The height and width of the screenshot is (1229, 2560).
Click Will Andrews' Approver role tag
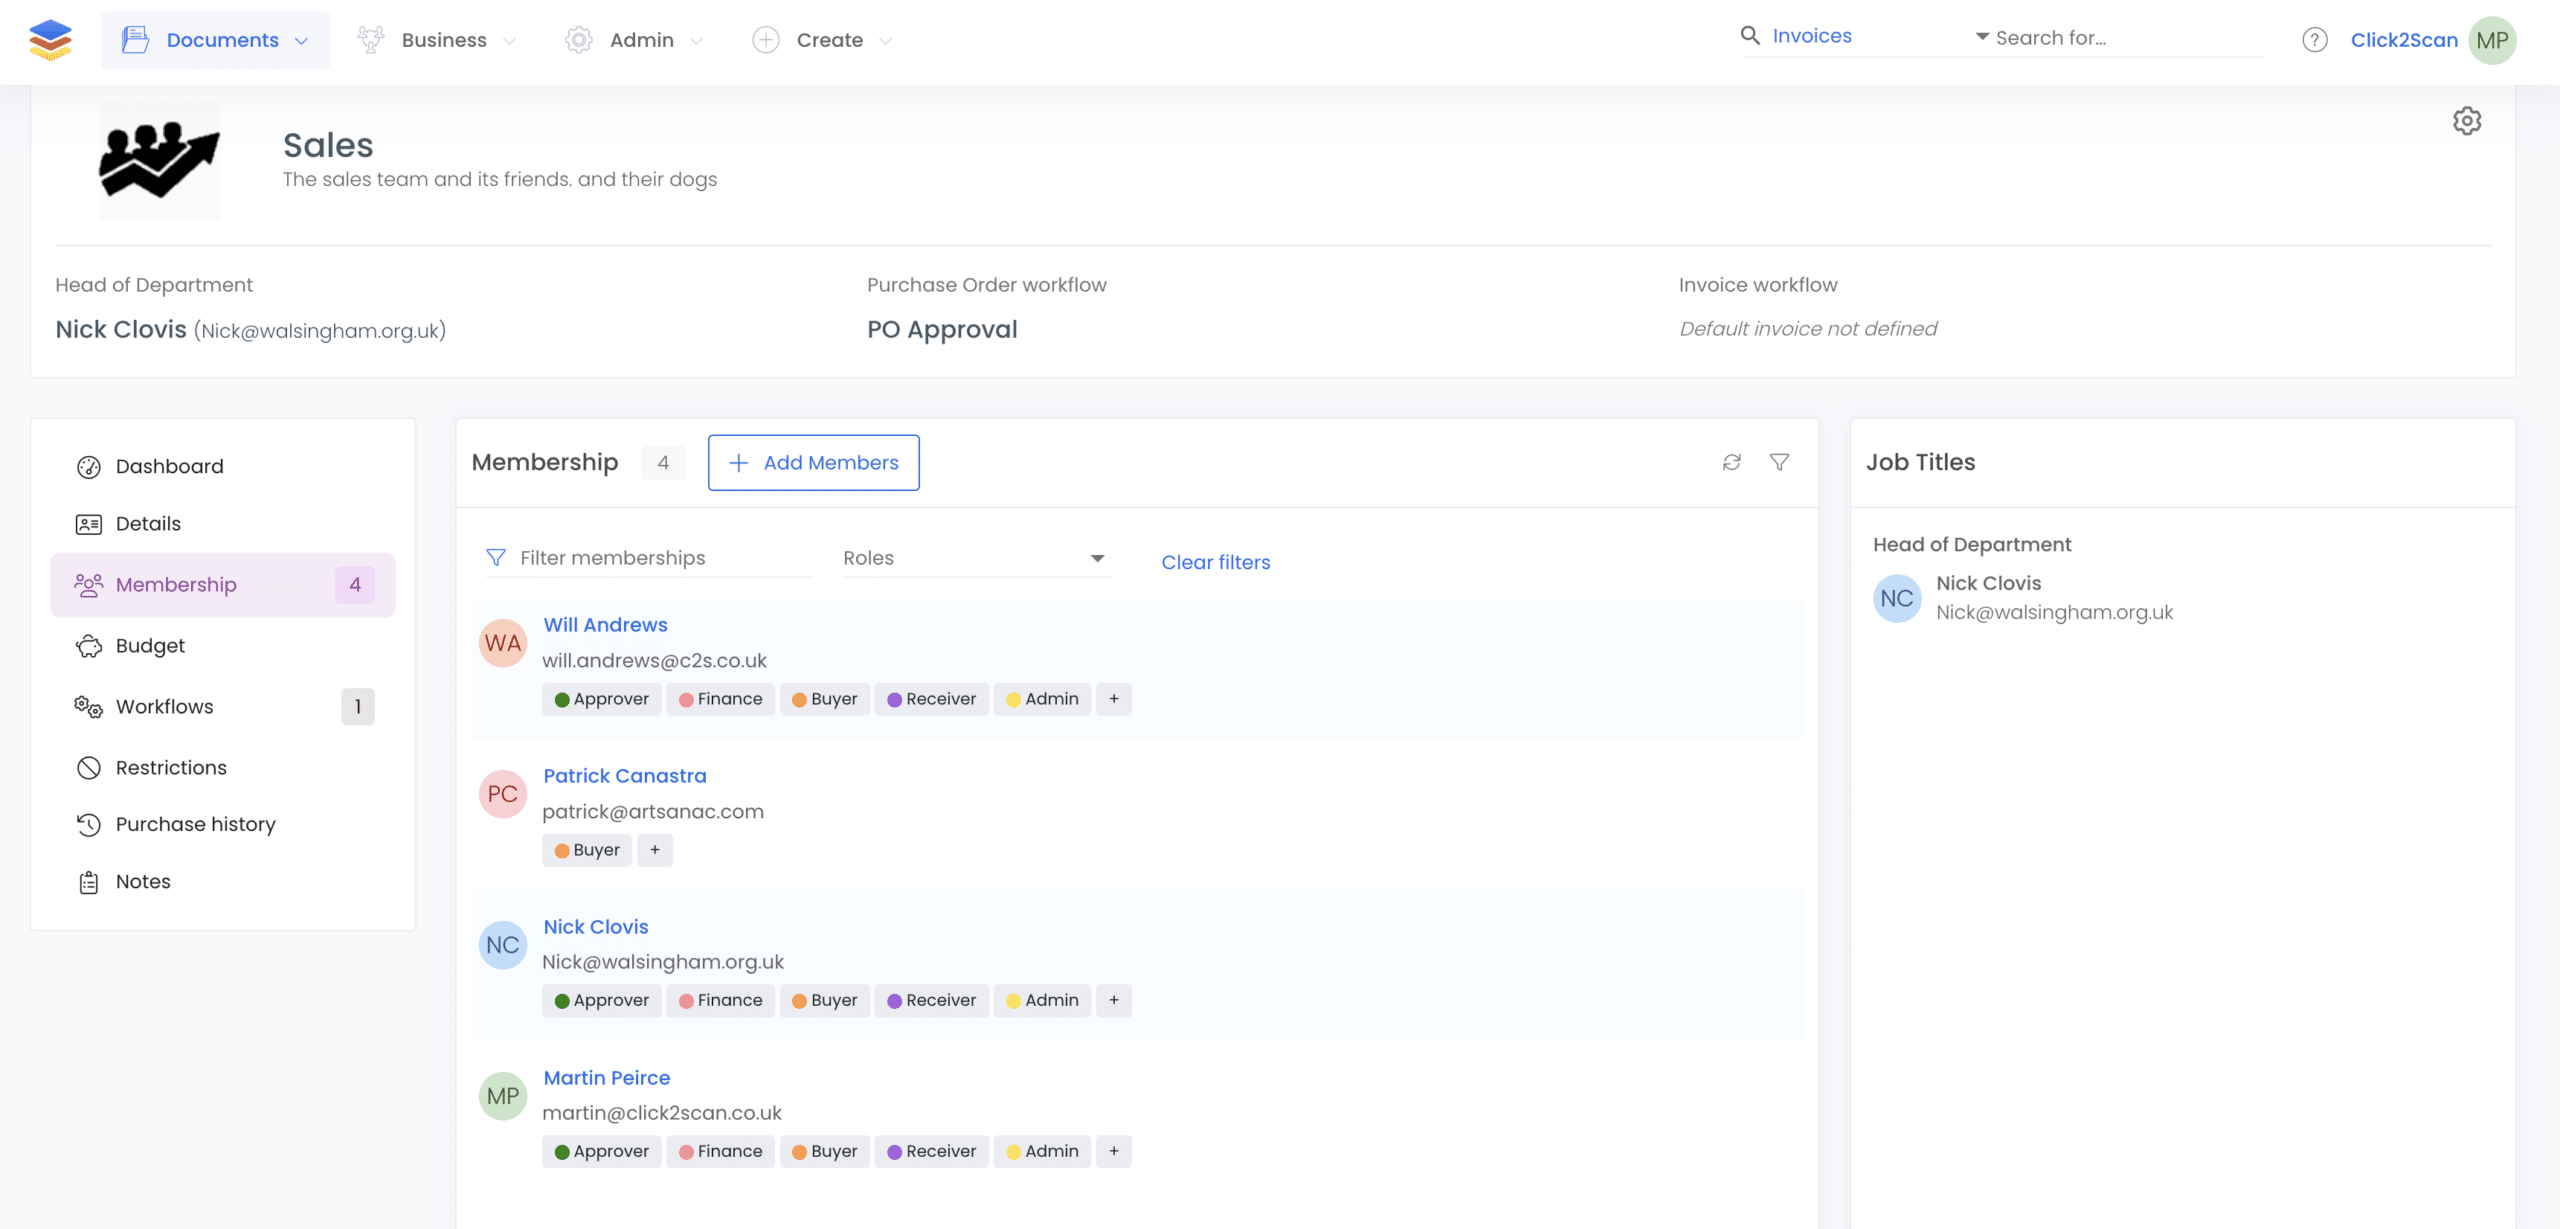pos(601,699)
